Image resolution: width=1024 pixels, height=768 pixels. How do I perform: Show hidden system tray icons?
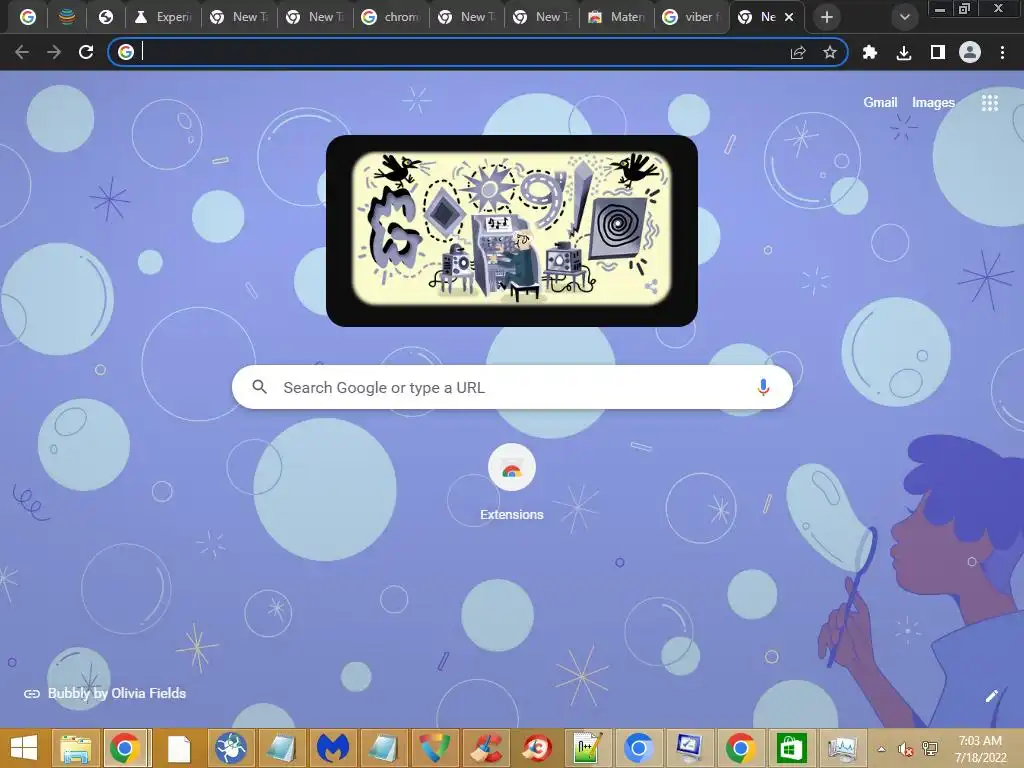point(881,749)
